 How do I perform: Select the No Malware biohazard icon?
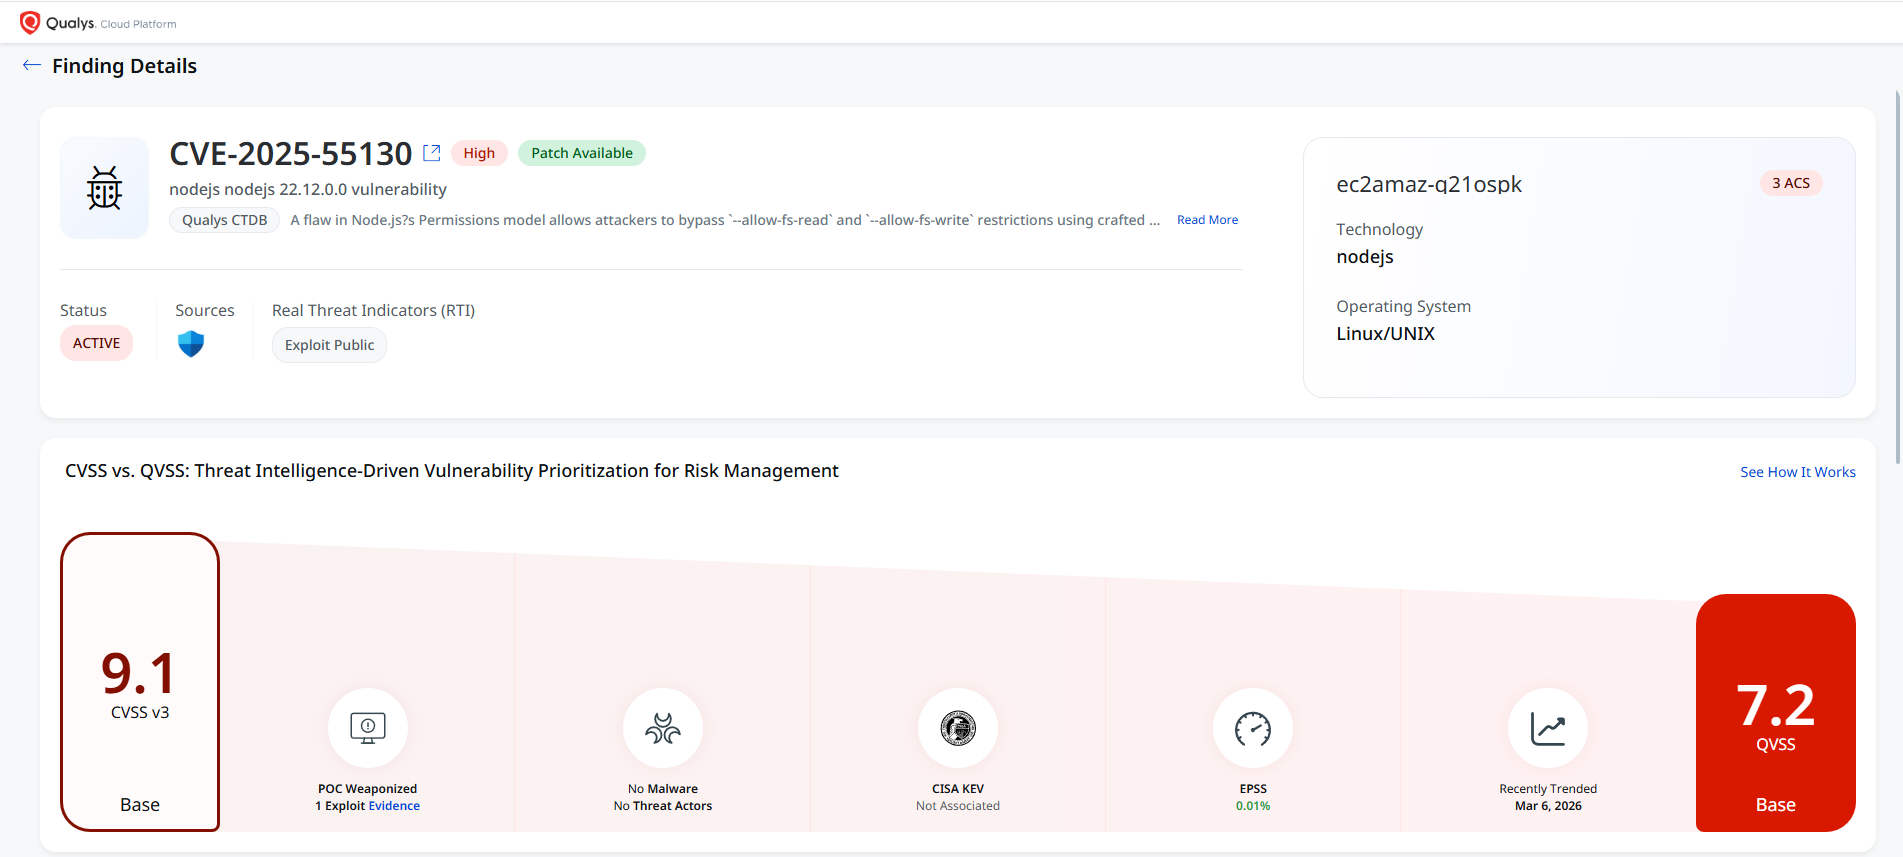pos(663,728)
